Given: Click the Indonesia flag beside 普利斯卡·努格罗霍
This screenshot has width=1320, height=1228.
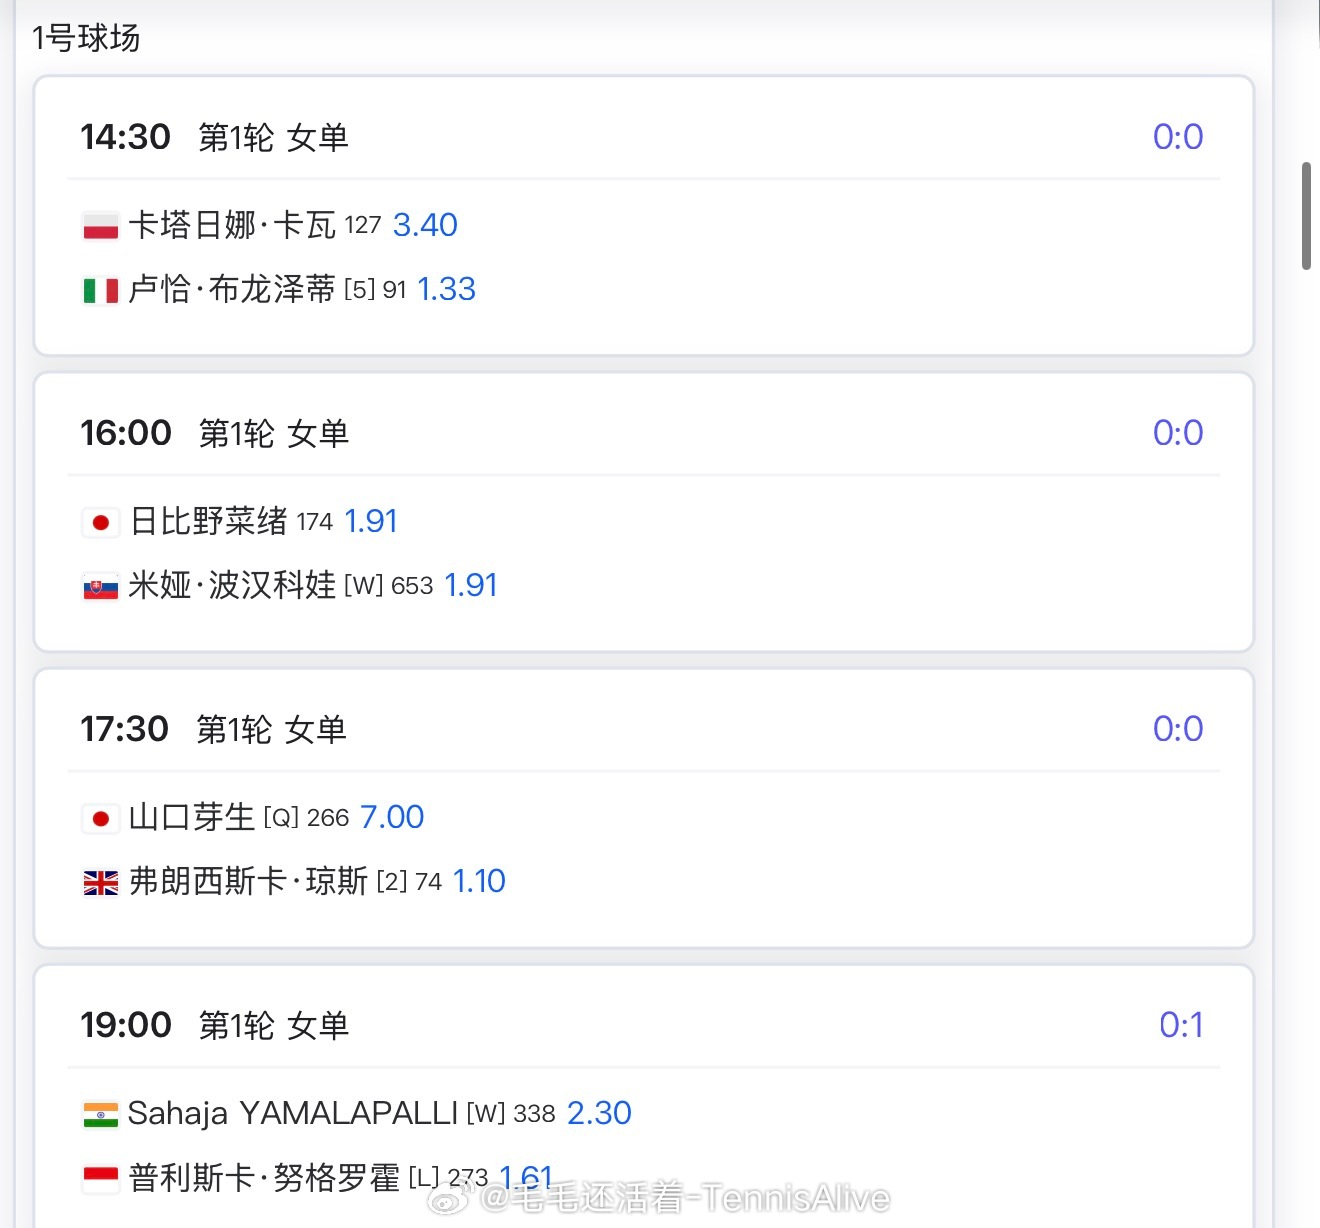Looking at the screenshot, I should [100, 1178].
